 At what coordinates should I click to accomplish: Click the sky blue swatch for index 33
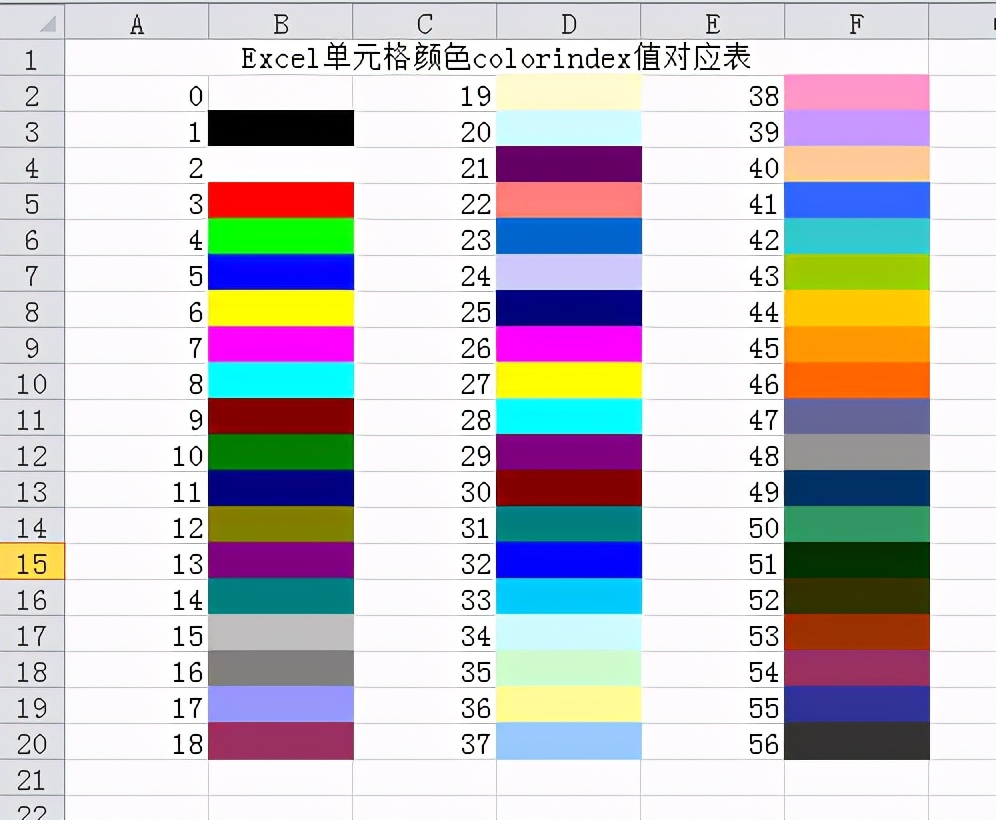coord(569,597)
